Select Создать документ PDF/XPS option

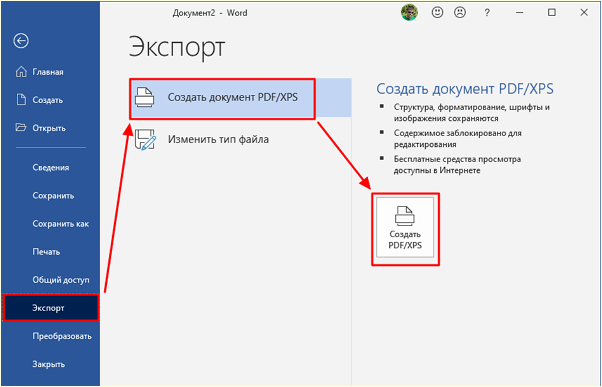click(240, 98)
